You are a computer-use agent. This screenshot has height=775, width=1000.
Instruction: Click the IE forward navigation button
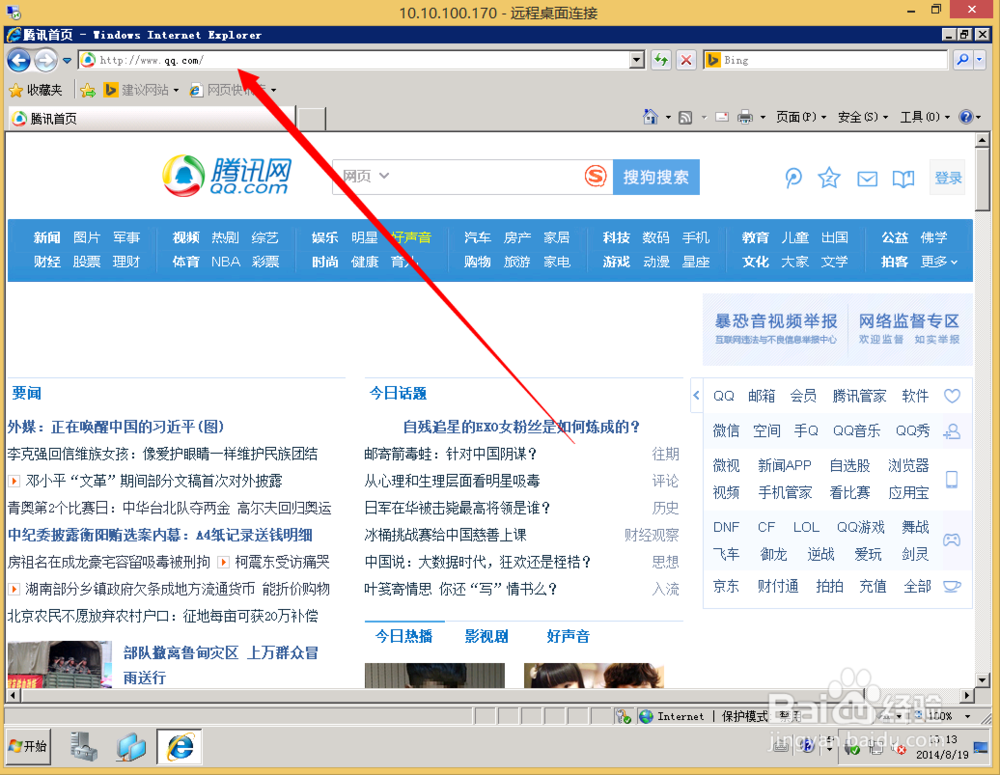pos(46,61)
